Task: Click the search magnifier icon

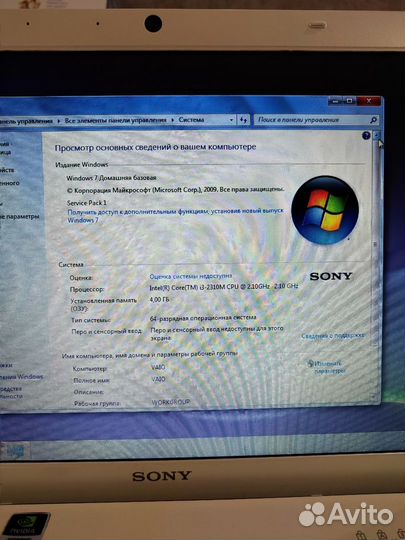Action: point(373,120)
